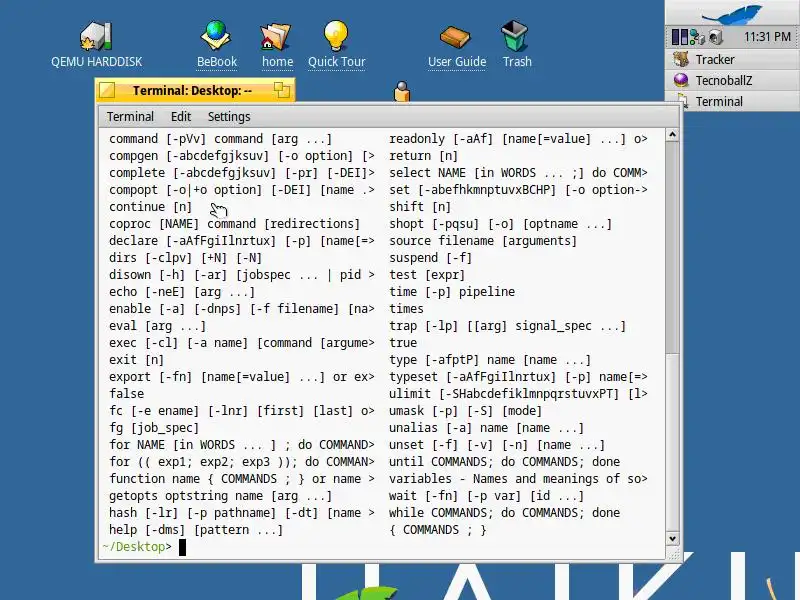Click the 'coproc [NAME] command [redirections]' line
Viewport: 800px width, 600px height.
[234, 223]
